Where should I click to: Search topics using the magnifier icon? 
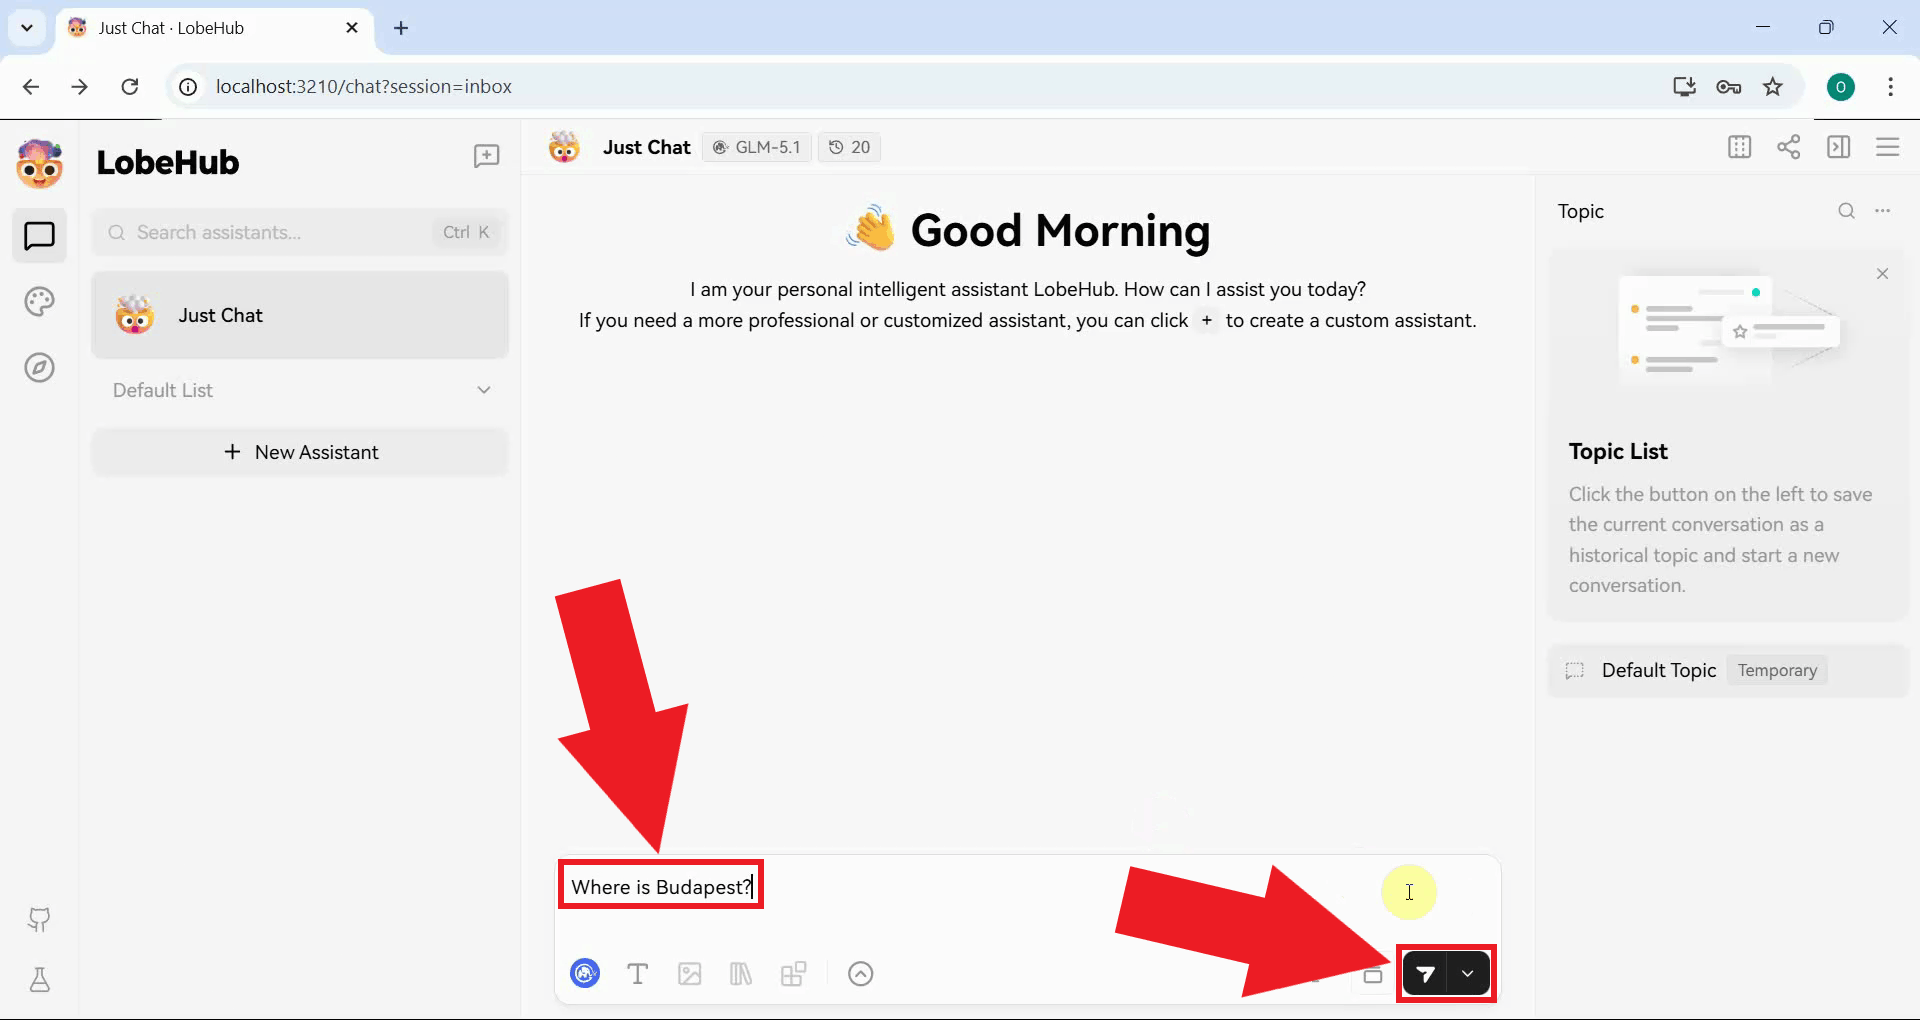tap(1846, 211)
